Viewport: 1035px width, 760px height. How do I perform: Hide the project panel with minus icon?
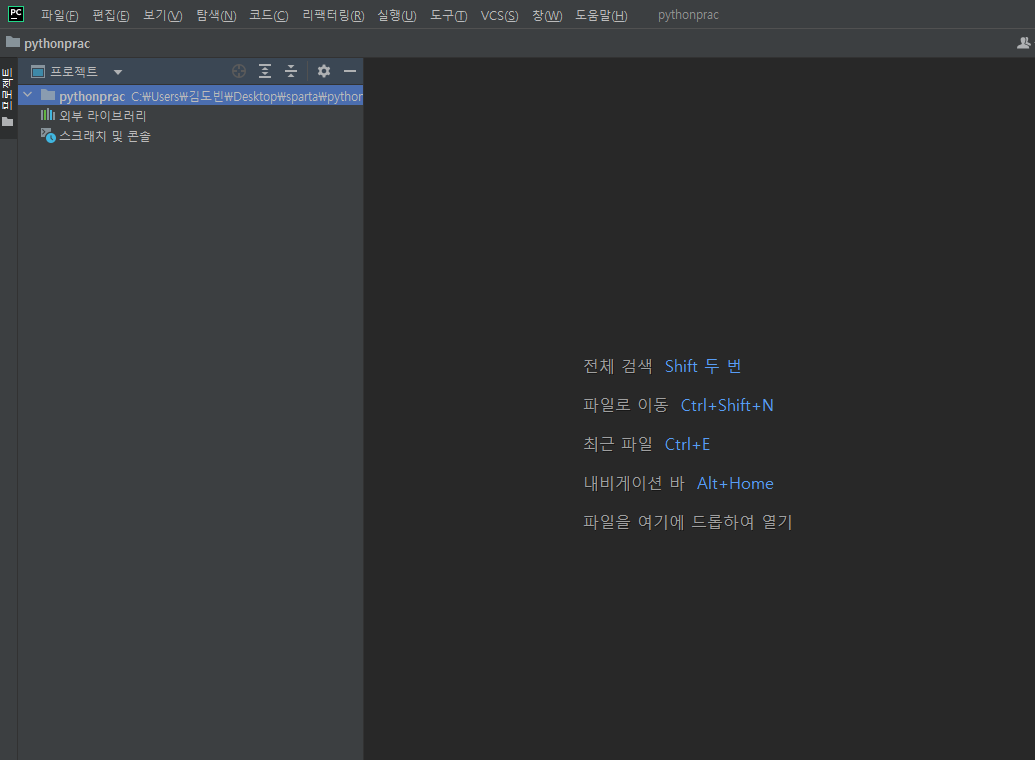click(350, 71)
